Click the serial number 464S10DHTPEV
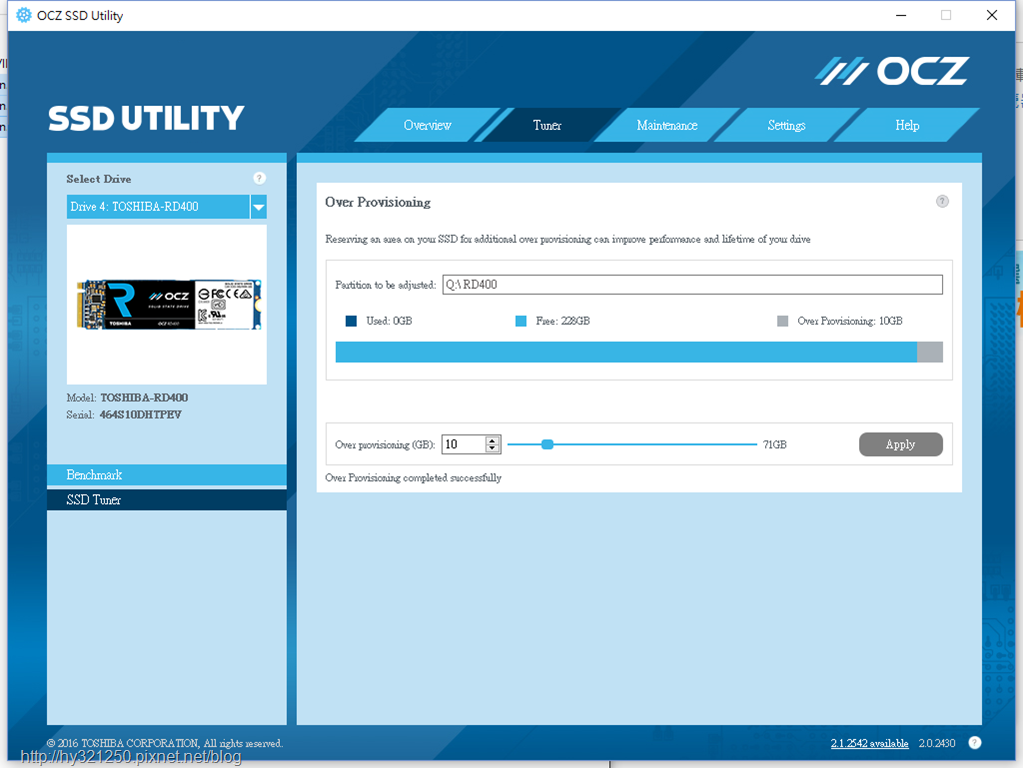 140,414
